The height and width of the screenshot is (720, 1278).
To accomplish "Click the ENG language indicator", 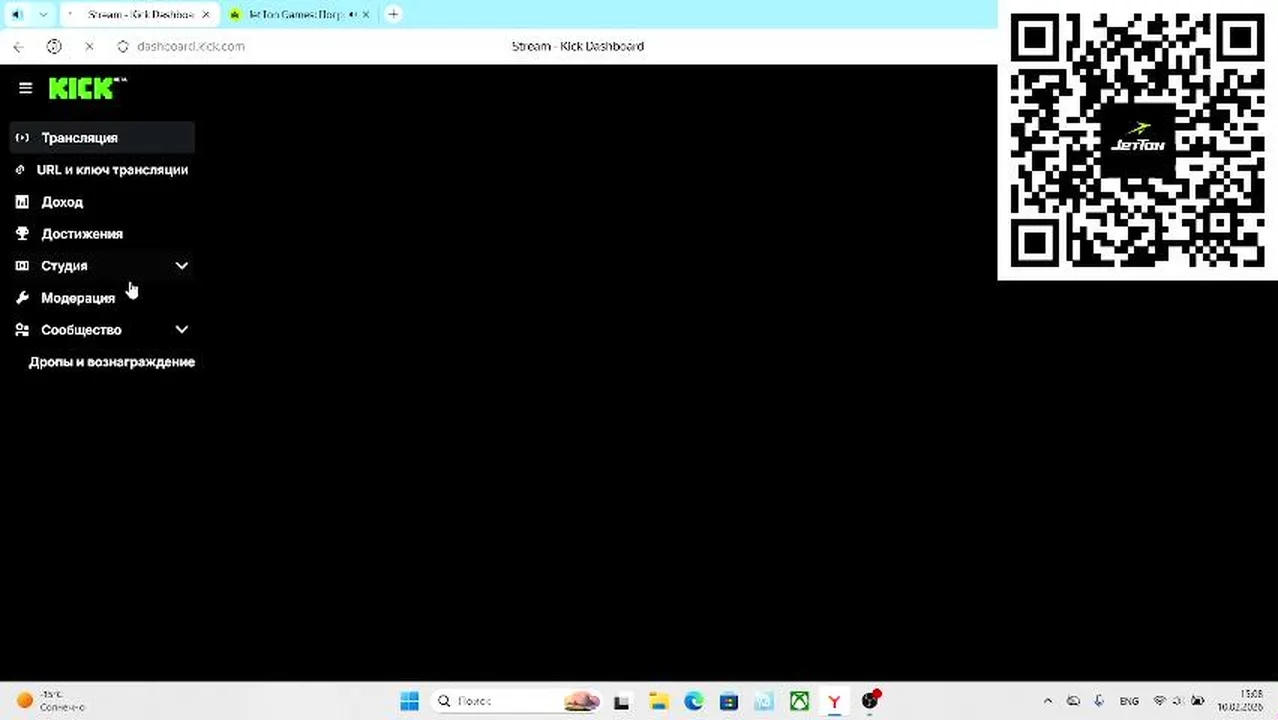I will pyautogui.click(x=1129, y=701).
